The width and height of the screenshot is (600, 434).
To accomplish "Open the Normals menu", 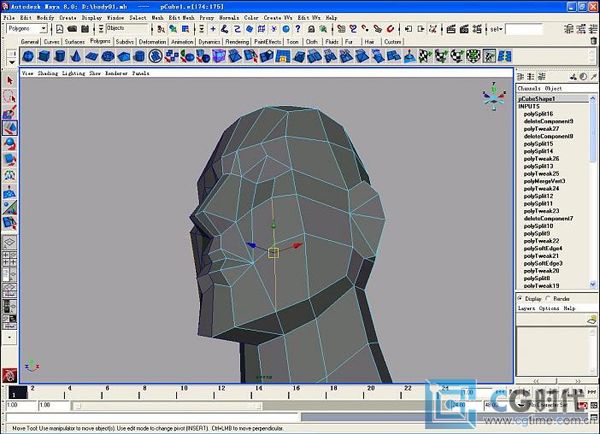I will coord(229,18).
